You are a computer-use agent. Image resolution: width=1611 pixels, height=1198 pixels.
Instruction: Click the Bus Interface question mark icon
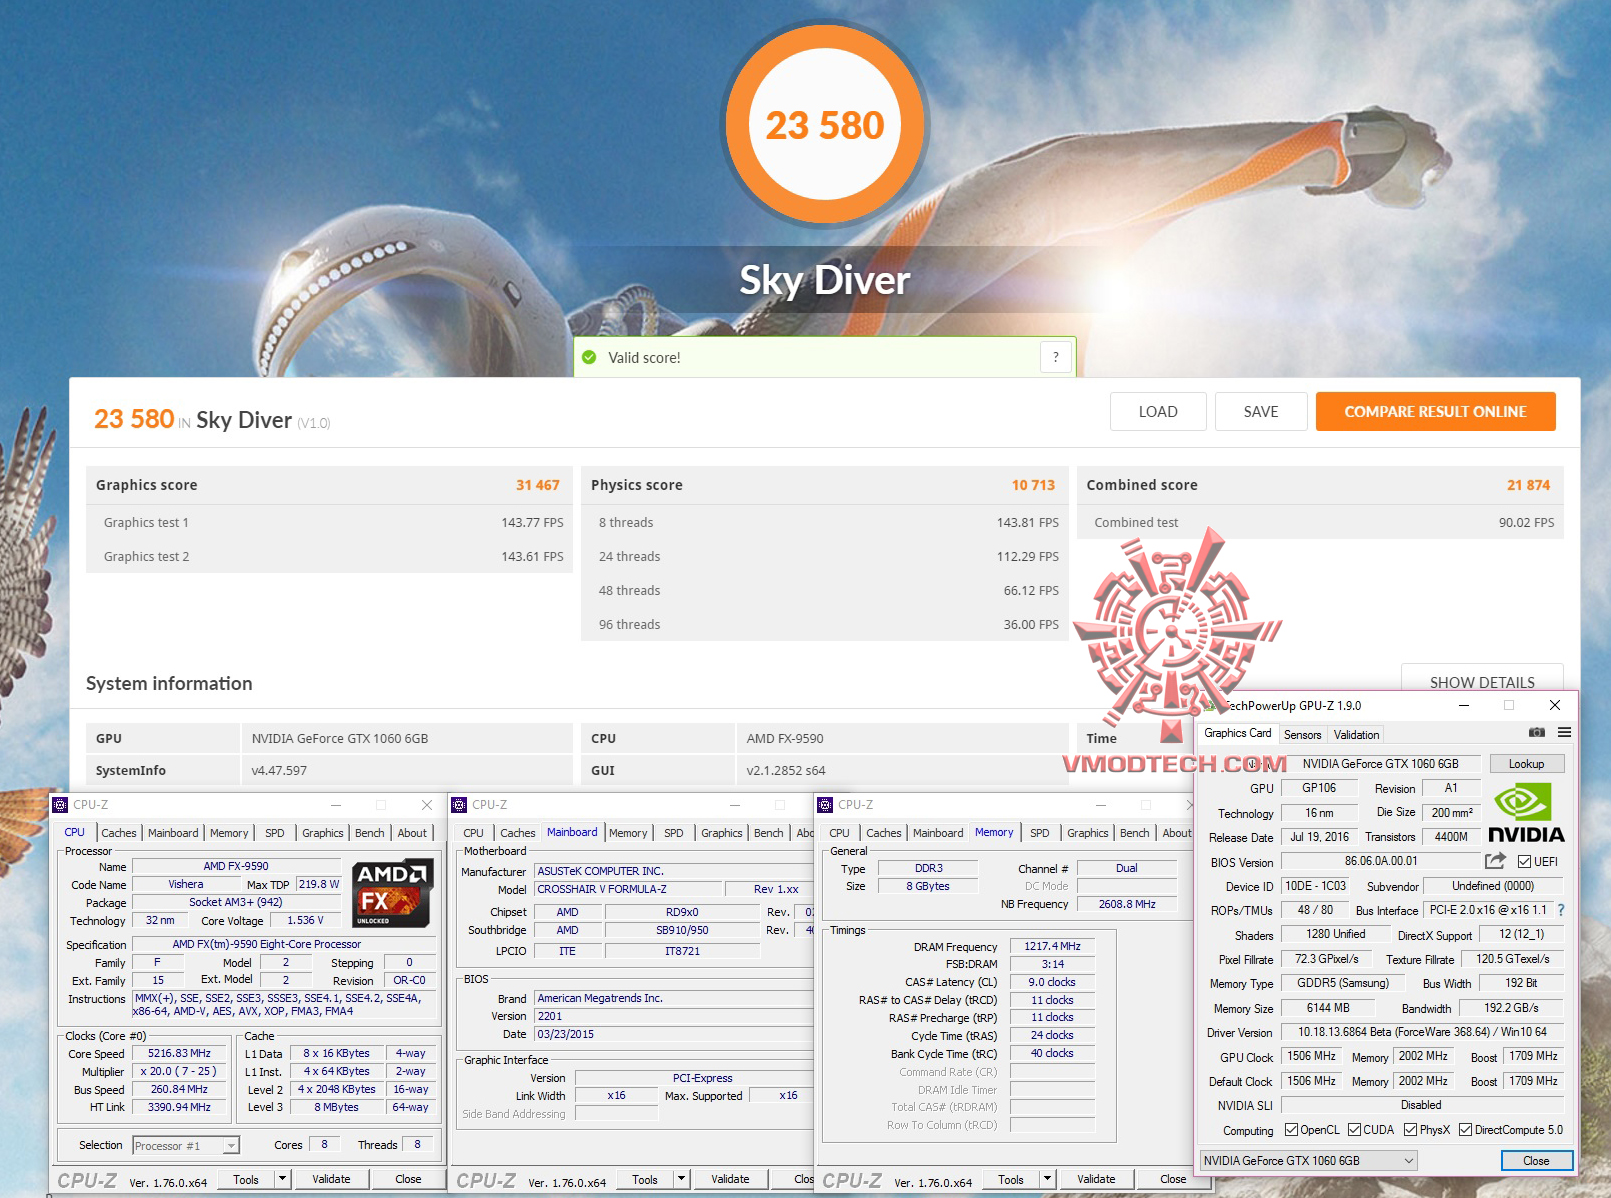pos(1560,910)
